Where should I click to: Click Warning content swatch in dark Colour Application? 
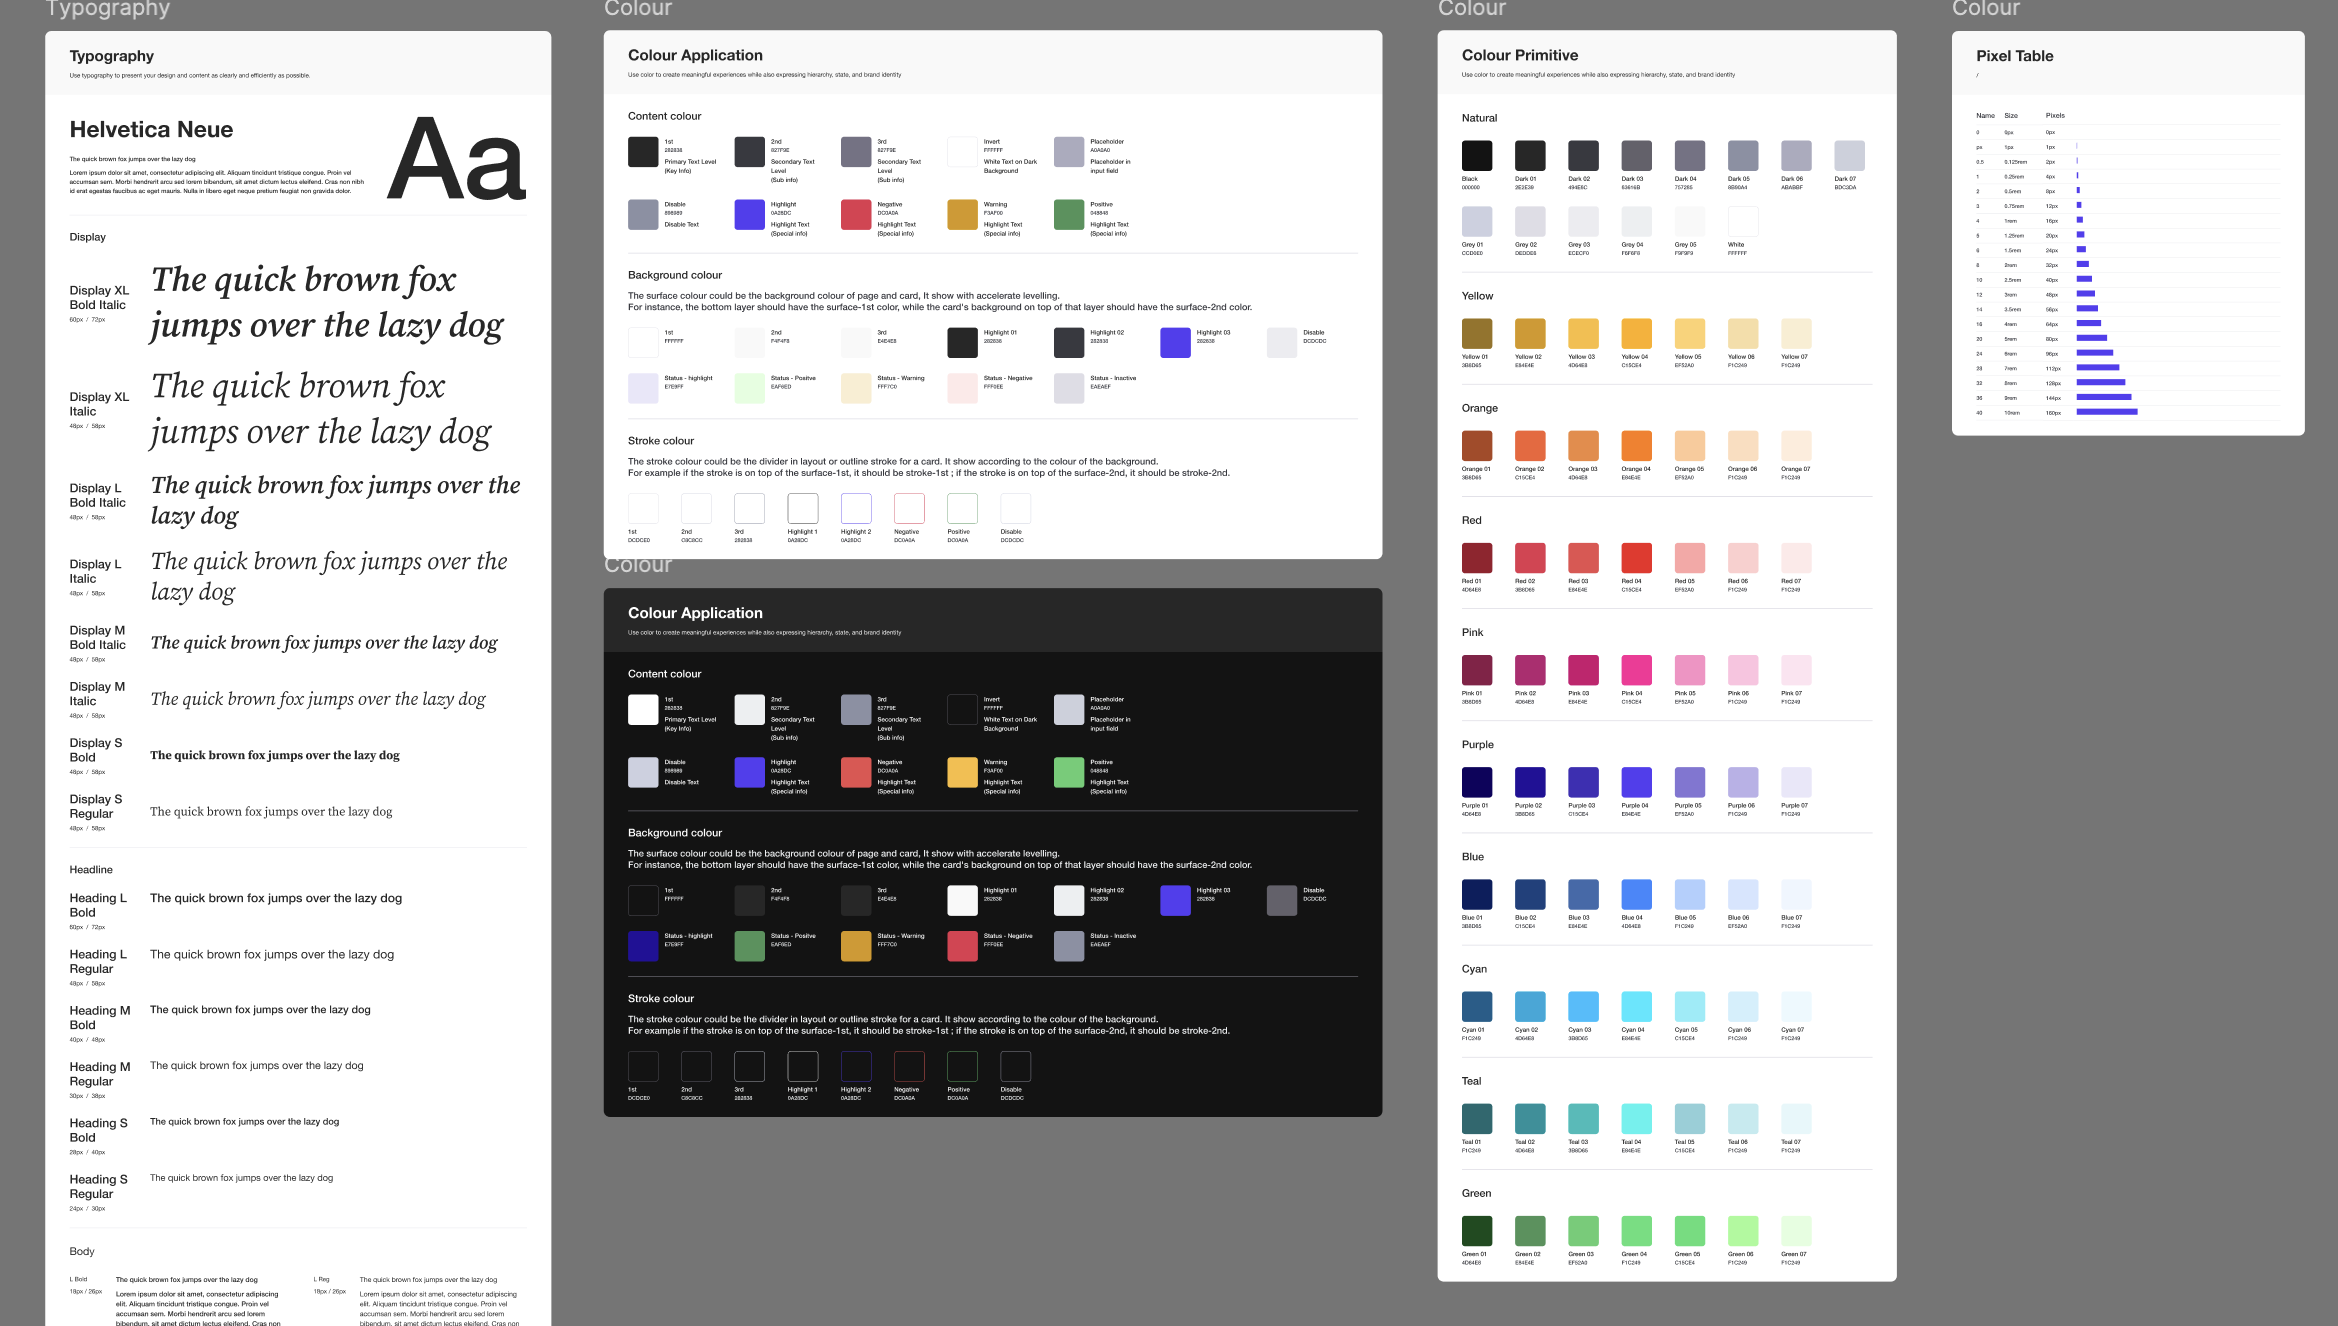pos(963,772)
